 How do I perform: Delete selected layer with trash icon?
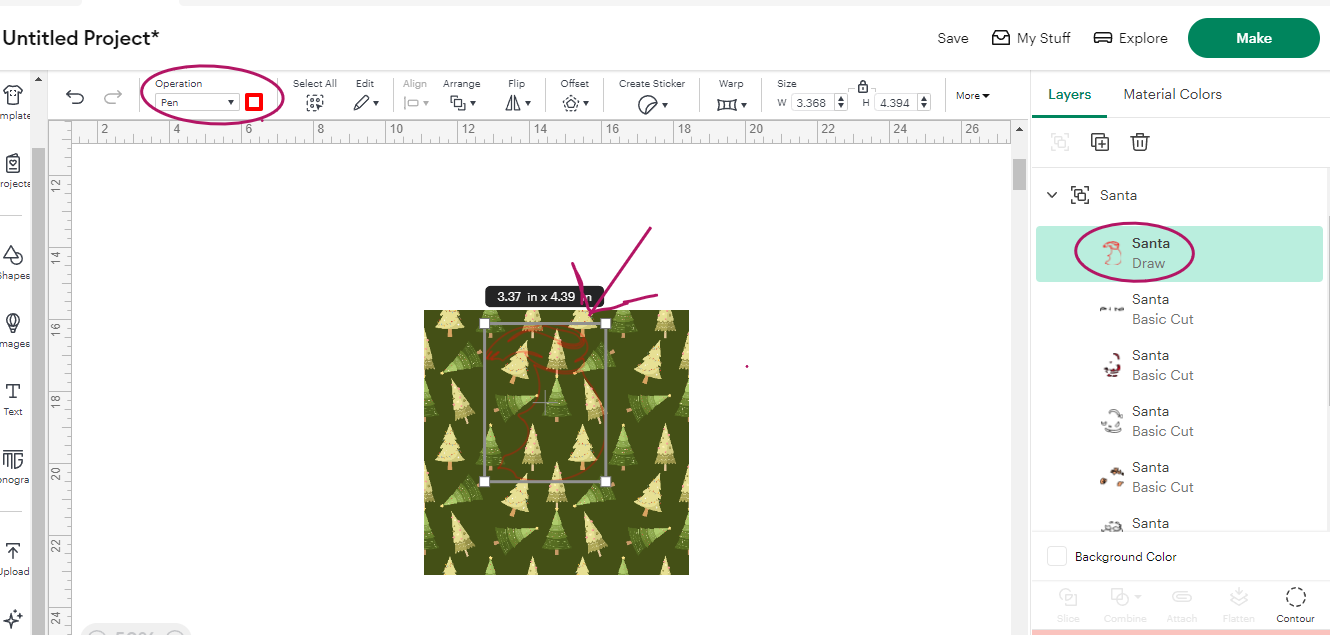coord(1139,142)
